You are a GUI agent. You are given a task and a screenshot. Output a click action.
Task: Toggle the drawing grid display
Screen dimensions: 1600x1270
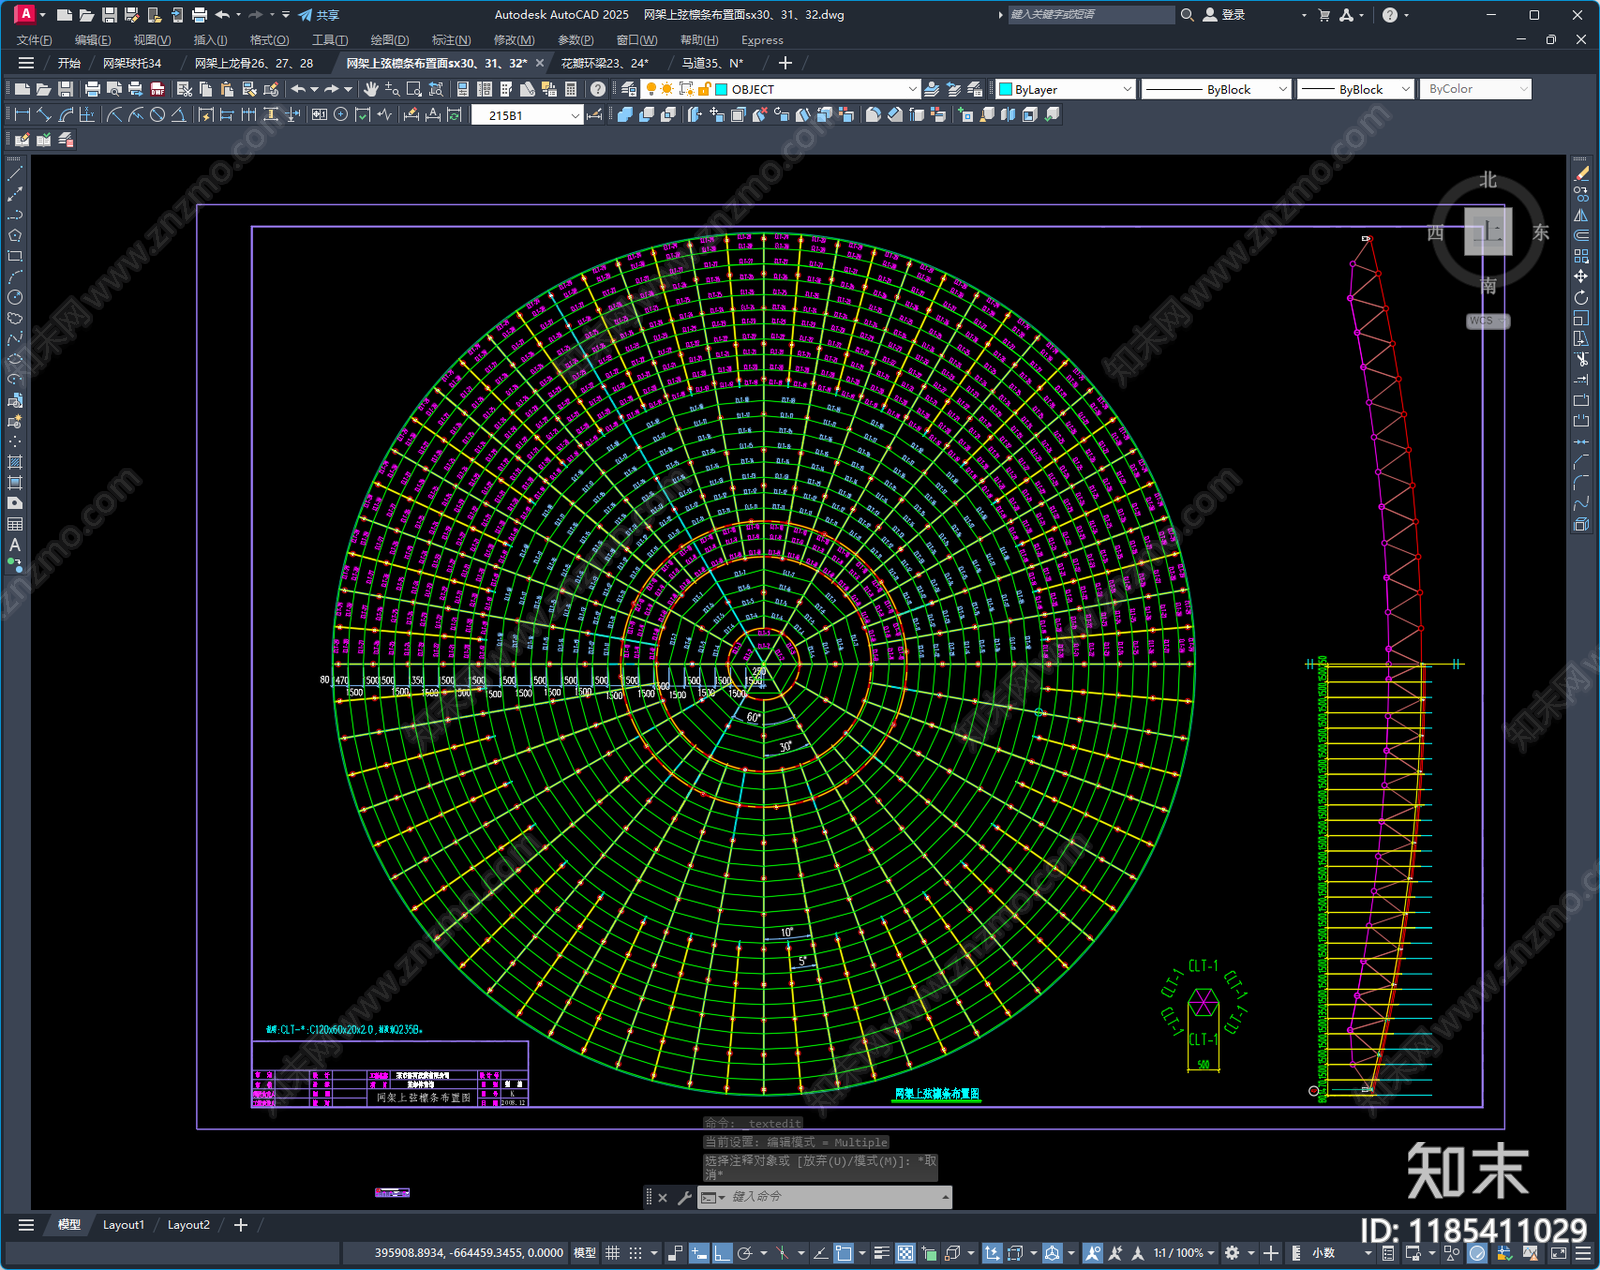click(613, 1253)
